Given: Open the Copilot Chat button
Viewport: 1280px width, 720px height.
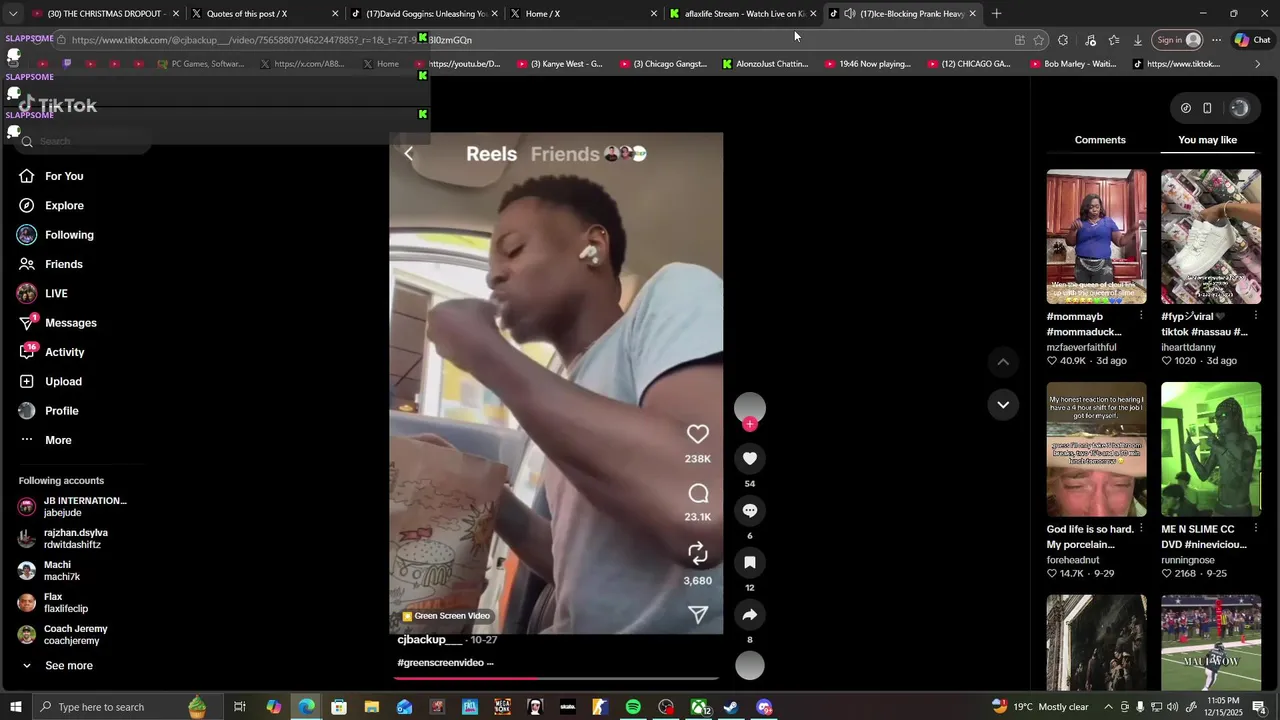Looking at the screenshot, I should click(1252, 40).
